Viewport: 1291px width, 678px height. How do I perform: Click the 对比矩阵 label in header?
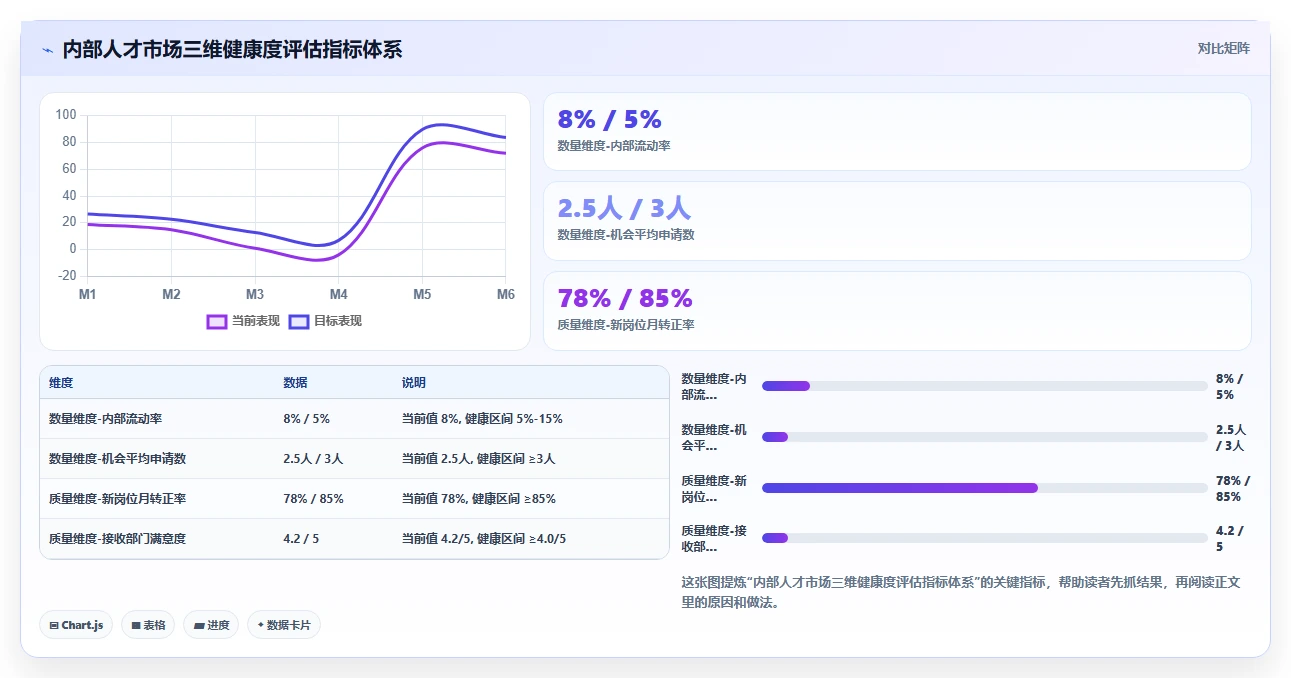pos(1224,48)
